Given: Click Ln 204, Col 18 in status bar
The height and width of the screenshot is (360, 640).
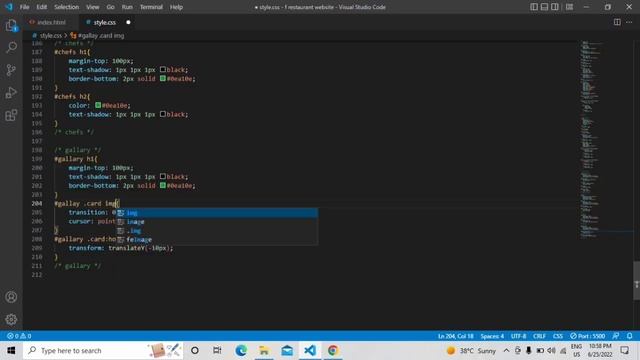Looking at the screenshot, I should [456, 336].
